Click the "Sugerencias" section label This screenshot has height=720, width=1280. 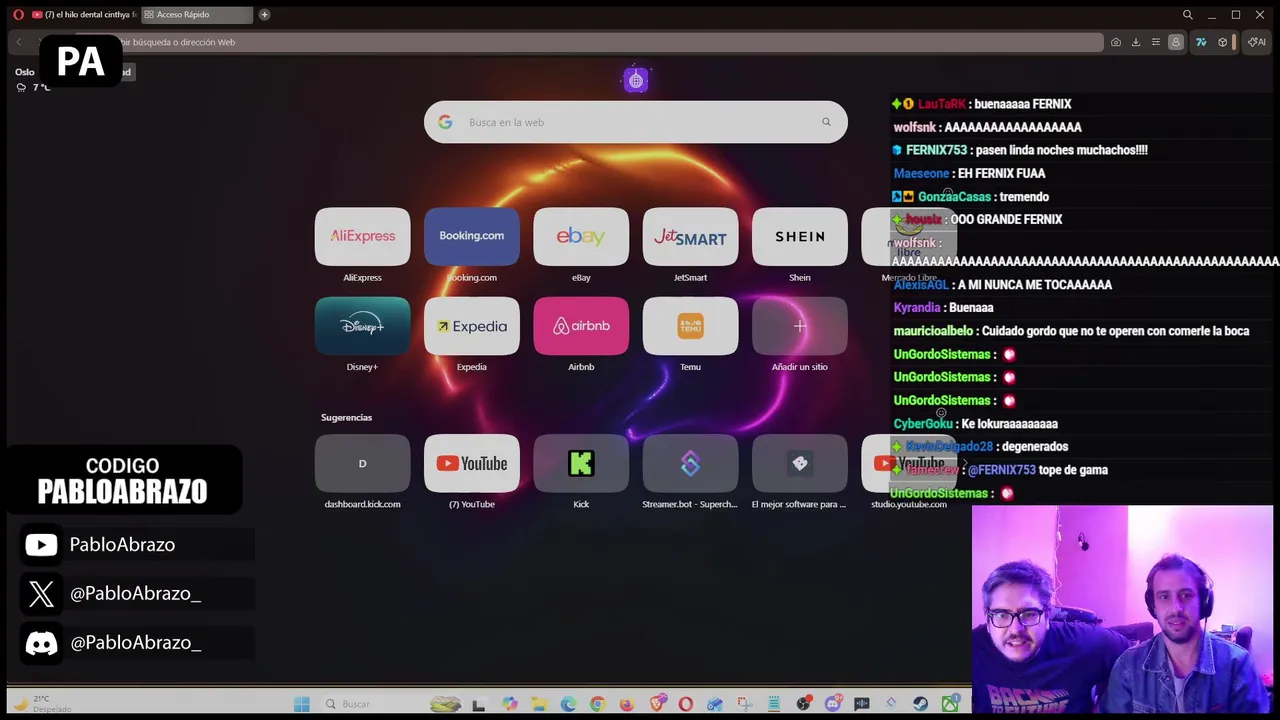pos(346,417)
